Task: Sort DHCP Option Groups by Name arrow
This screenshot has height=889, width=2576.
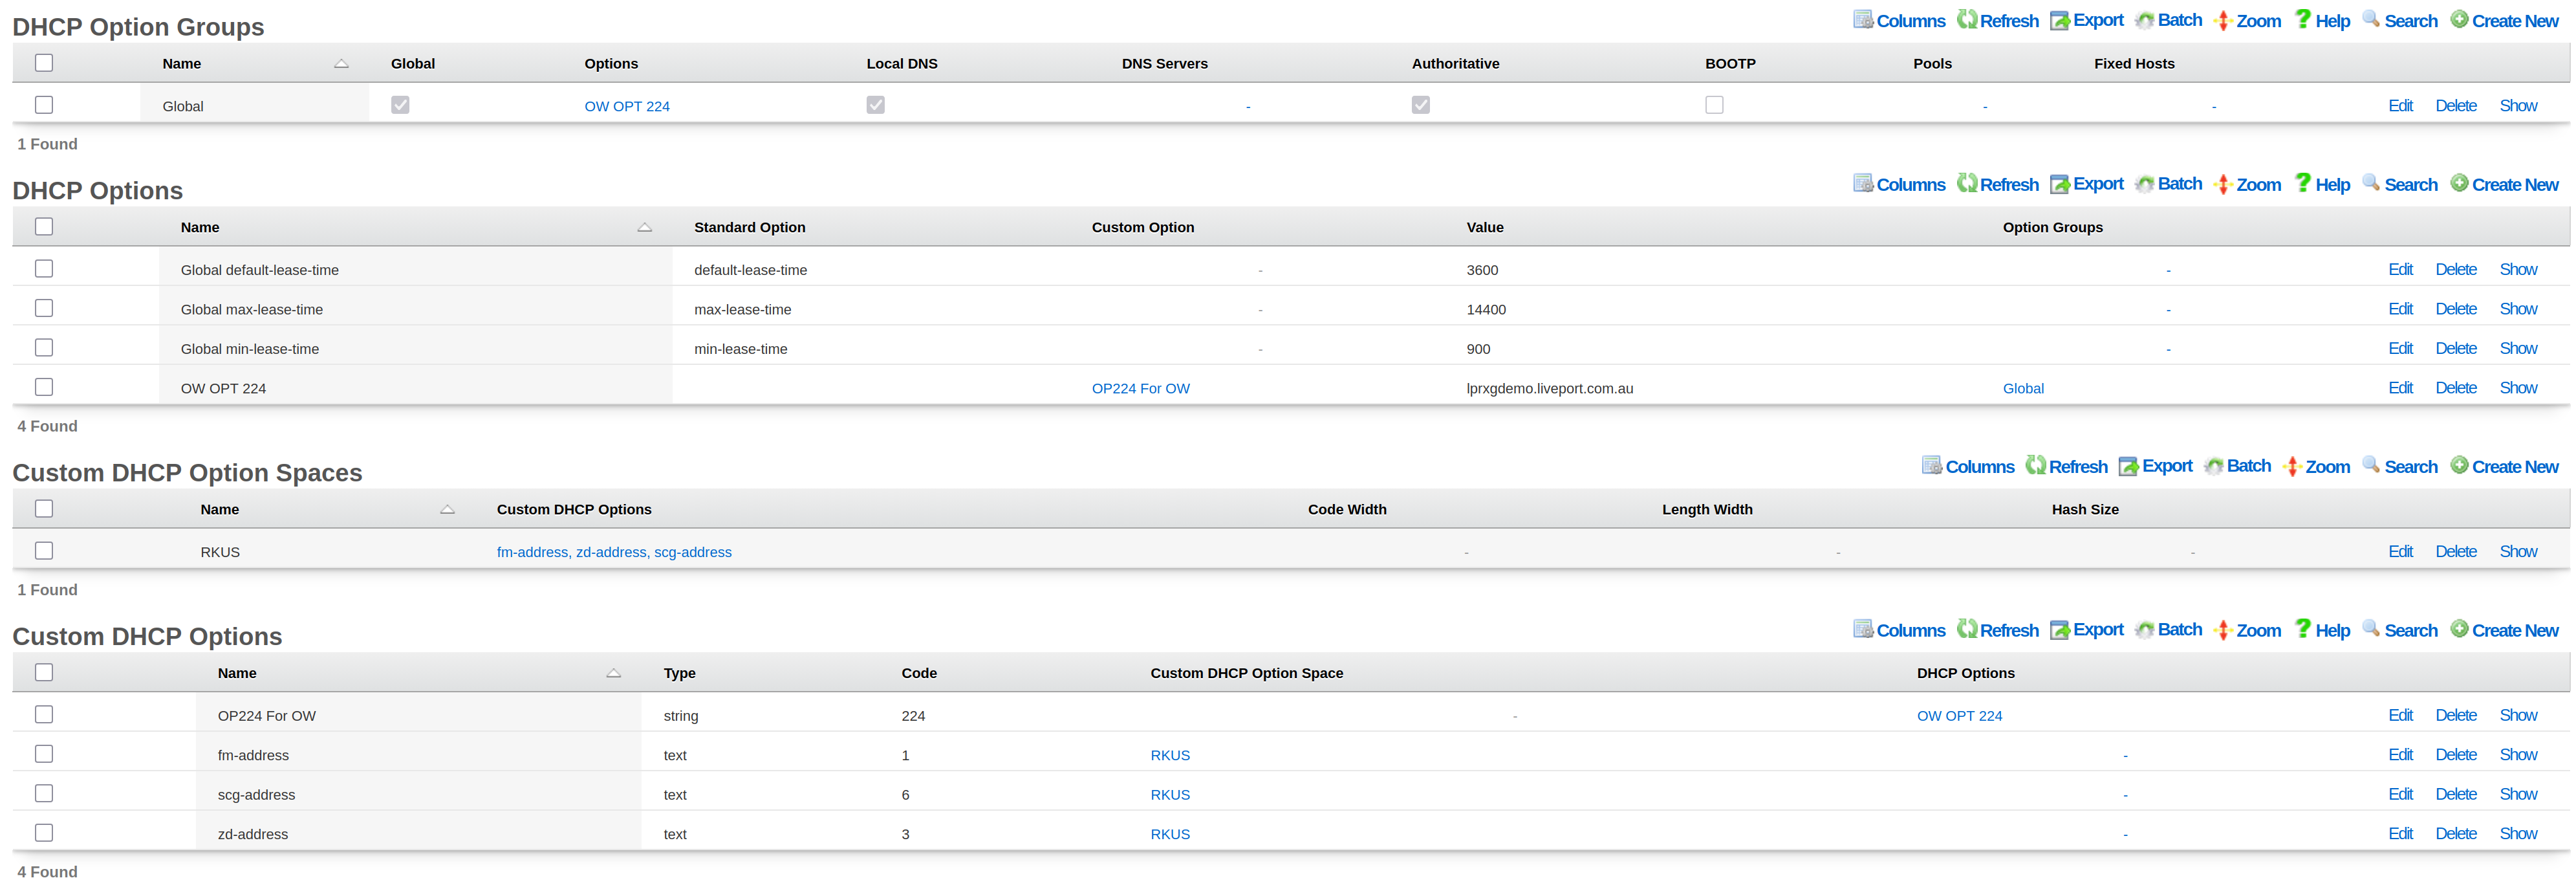Action: click(341, 64)
